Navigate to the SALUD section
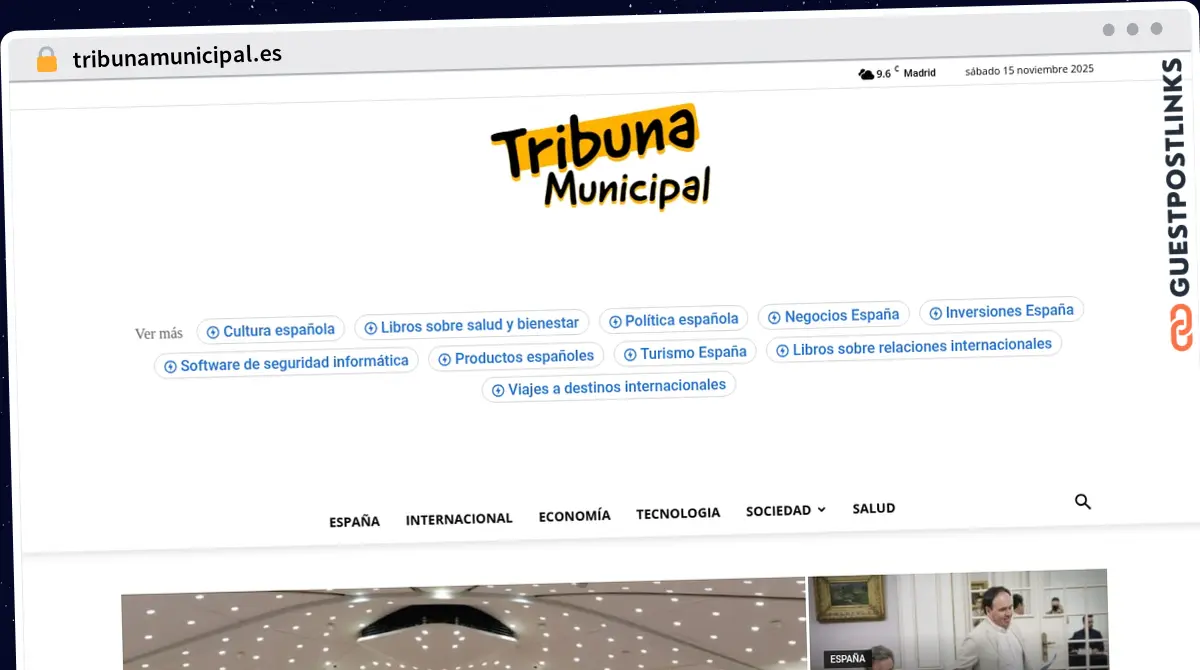Viewport: 1200px width, 670px height. [874, 508]
